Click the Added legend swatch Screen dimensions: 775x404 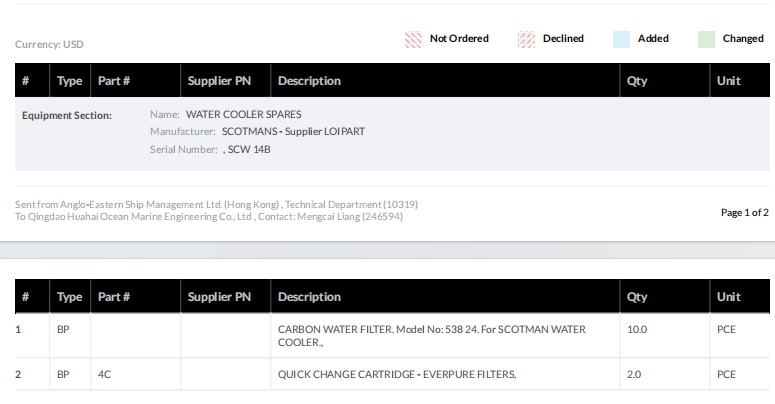click(621, 40)
